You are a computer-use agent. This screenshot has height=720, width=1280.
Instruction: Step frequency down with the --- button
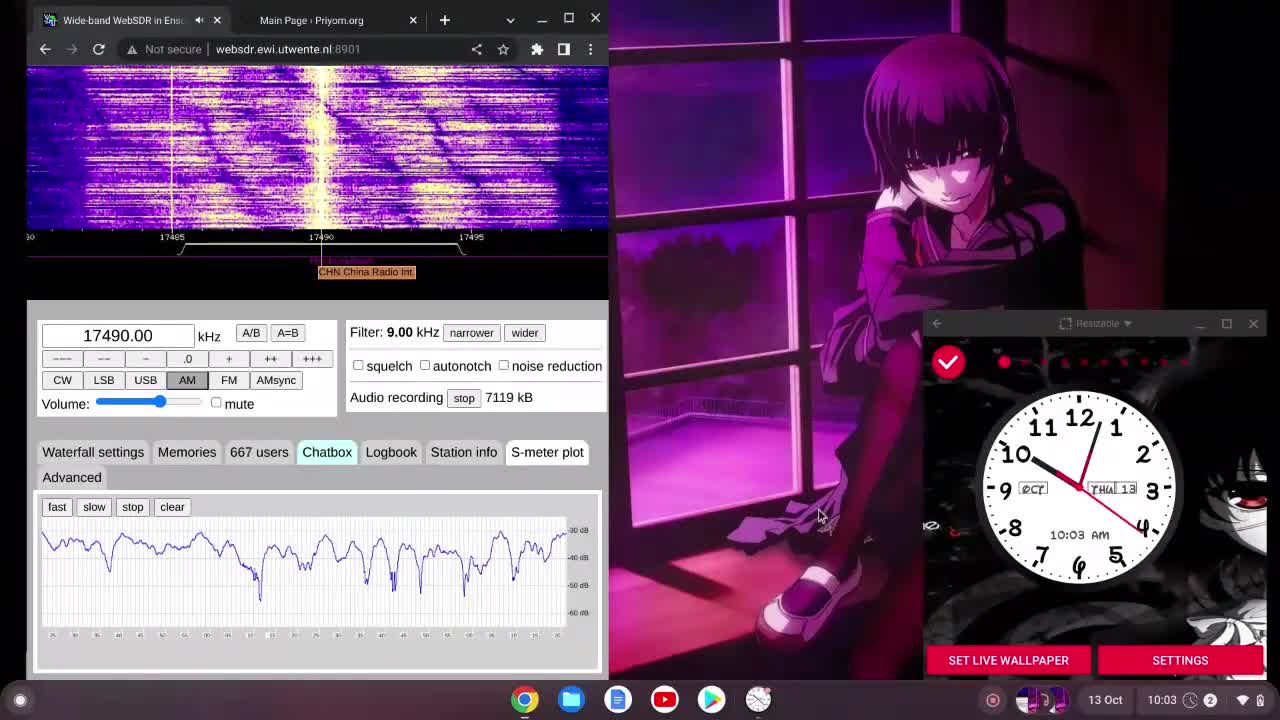click(62, 359)
